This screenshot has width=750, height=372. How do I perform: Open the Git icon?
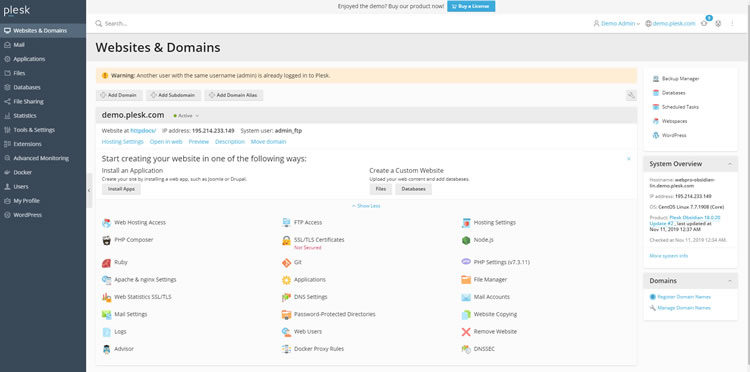click(286, 263)
